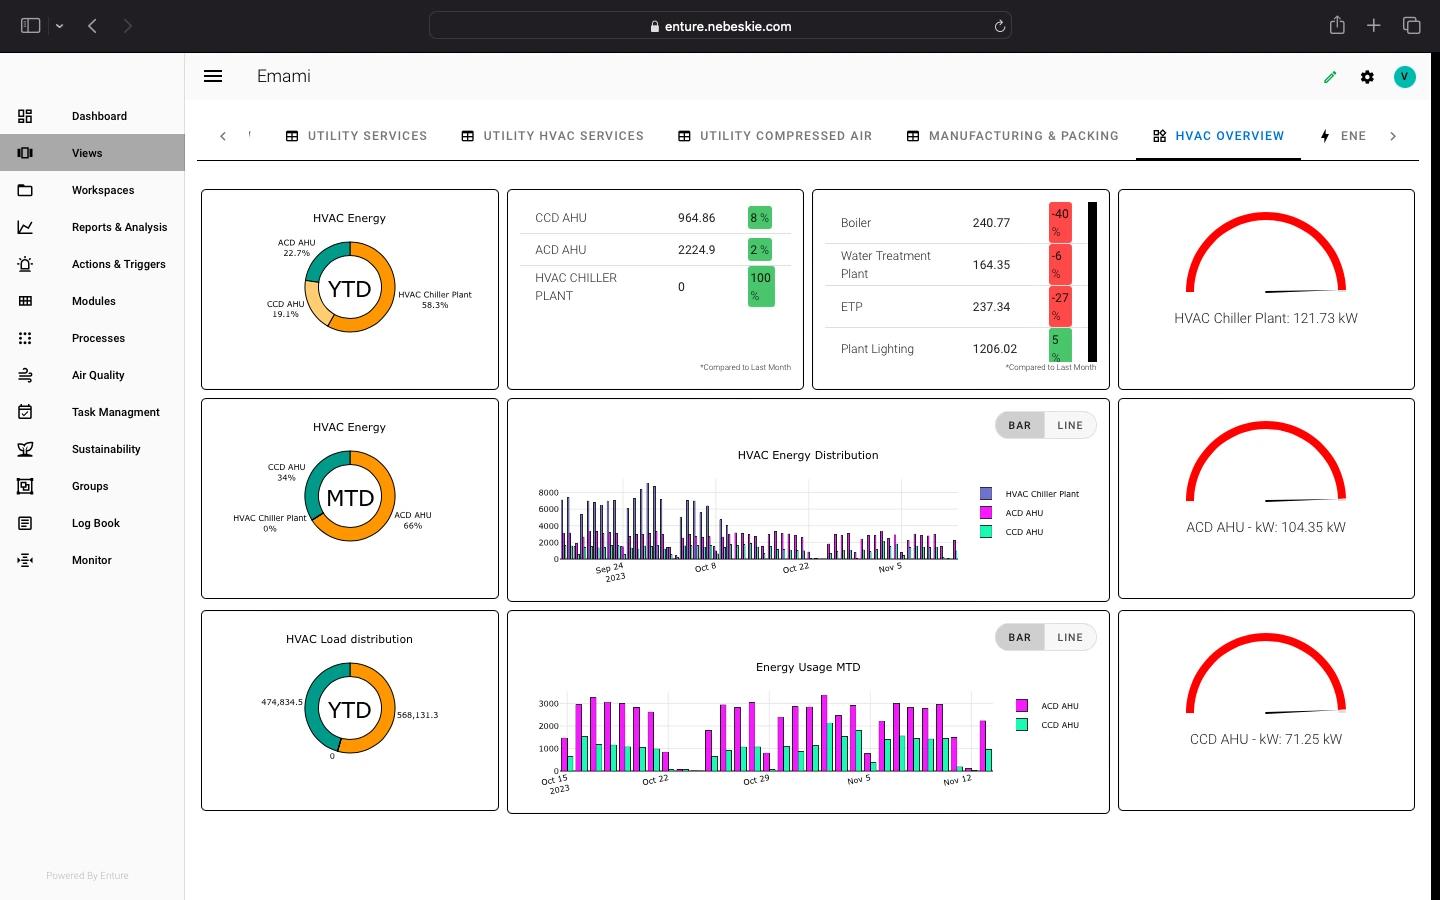Switch HVAC Energy Distribution chart to LINE

pyautogui.click(x=1069, y=425)
